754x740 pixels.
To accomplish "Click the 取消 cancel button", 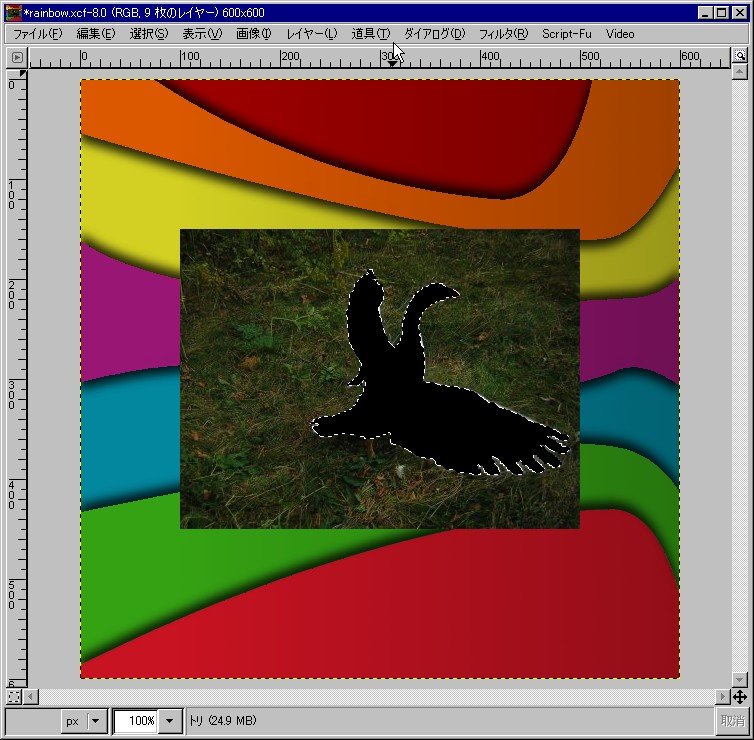I will click(x=732, y=720).
